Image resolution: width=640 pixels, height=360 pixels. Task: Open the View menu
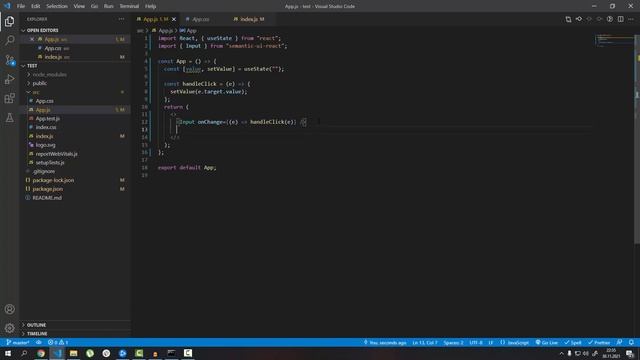pyautogui.click(x=79, y=6)
